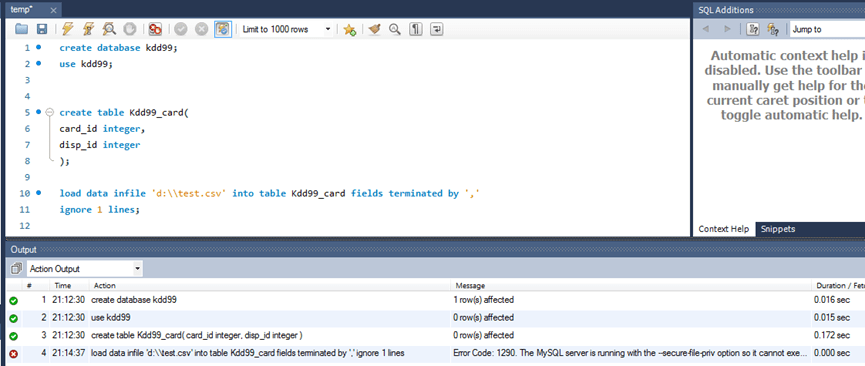The width and height of the screenshot is (865, 366).
Task: Execute script using the lightning bolt icon
Action: coord(67,29)
